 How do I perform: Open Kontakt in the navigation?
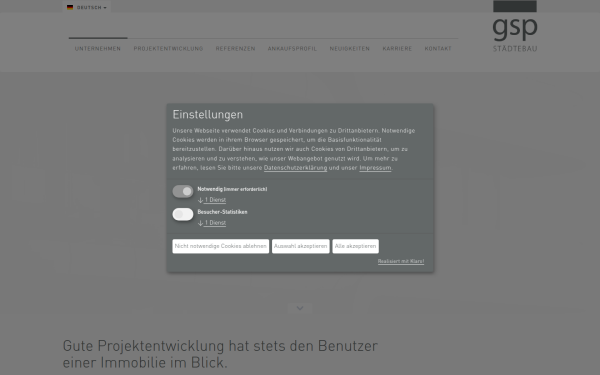[438, 49]
